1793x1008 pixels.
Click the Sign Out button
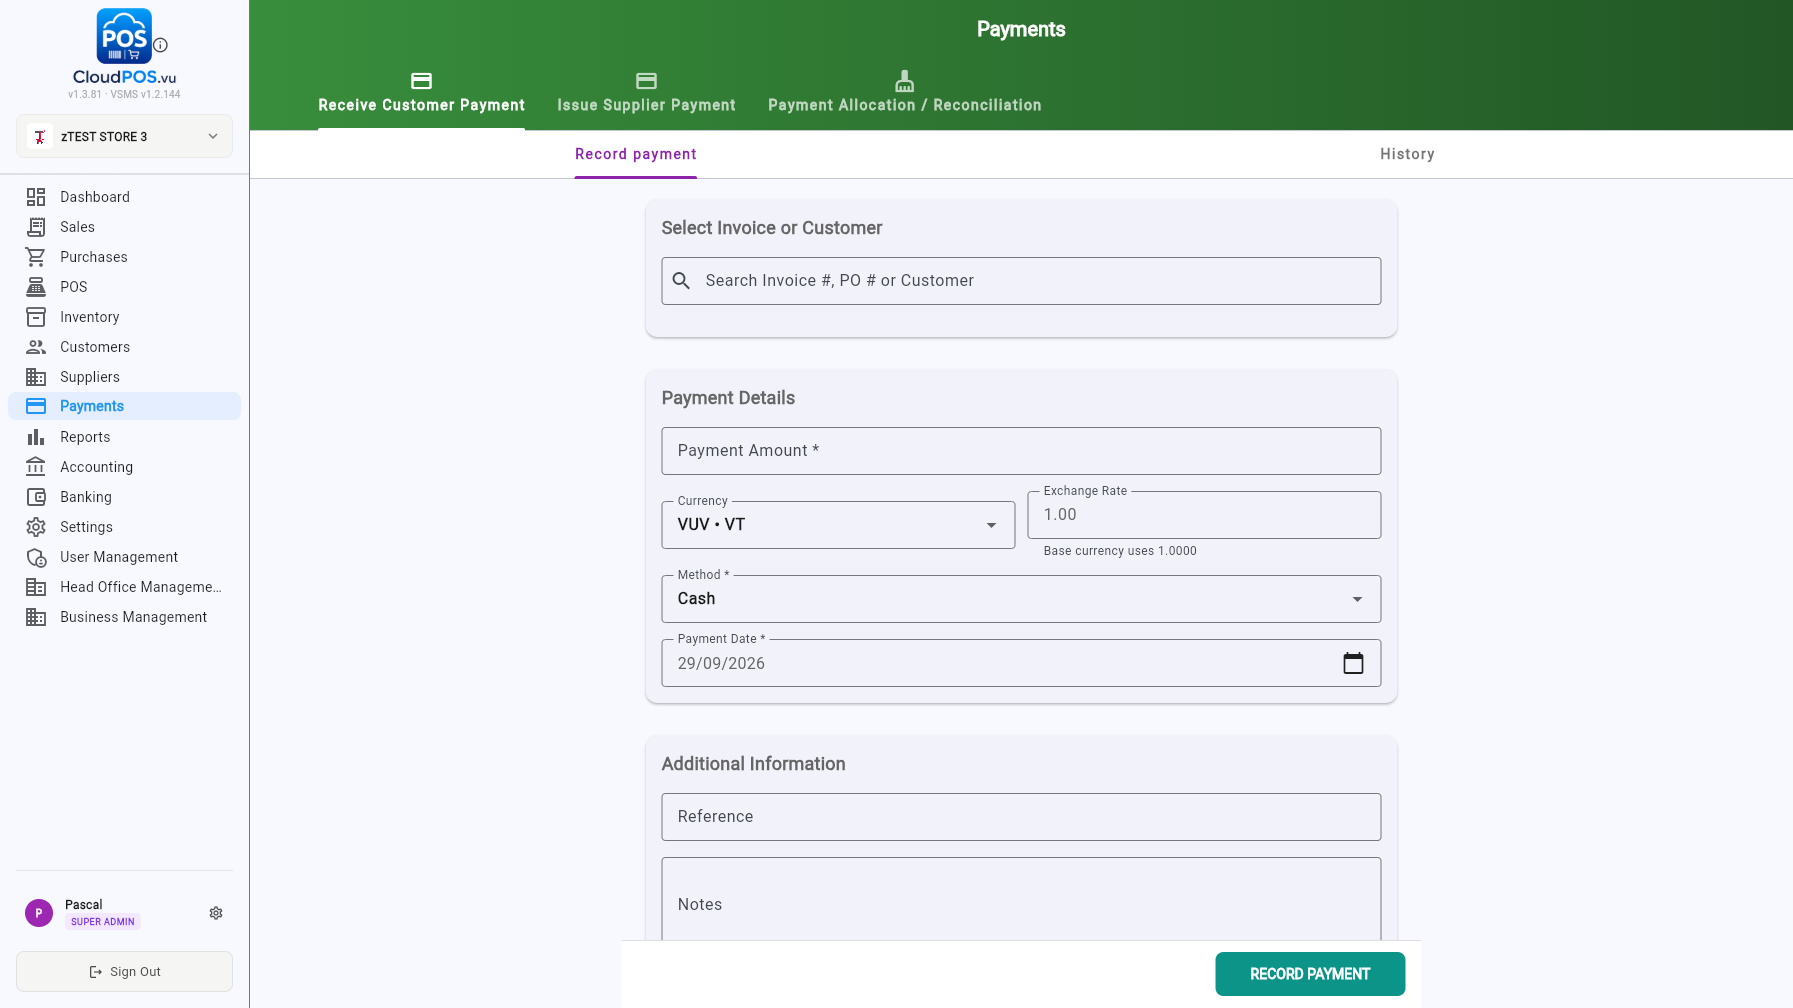click(124, 972)
